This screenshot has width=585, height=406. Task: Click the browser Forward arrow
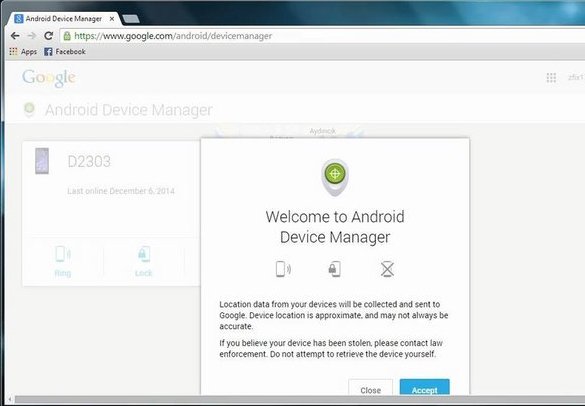32,36
